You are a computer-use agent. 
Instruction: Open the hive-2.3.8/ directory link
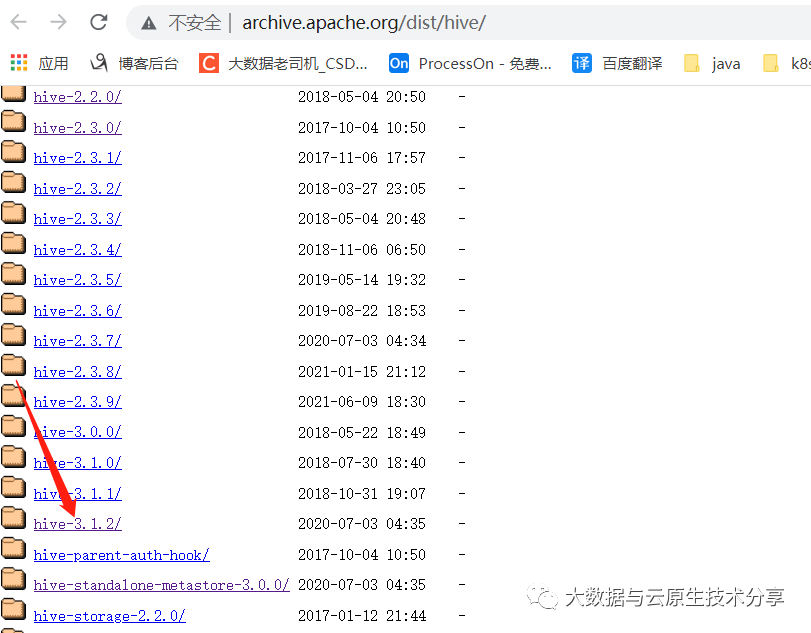pyautogui.click(x=78, y=372)
